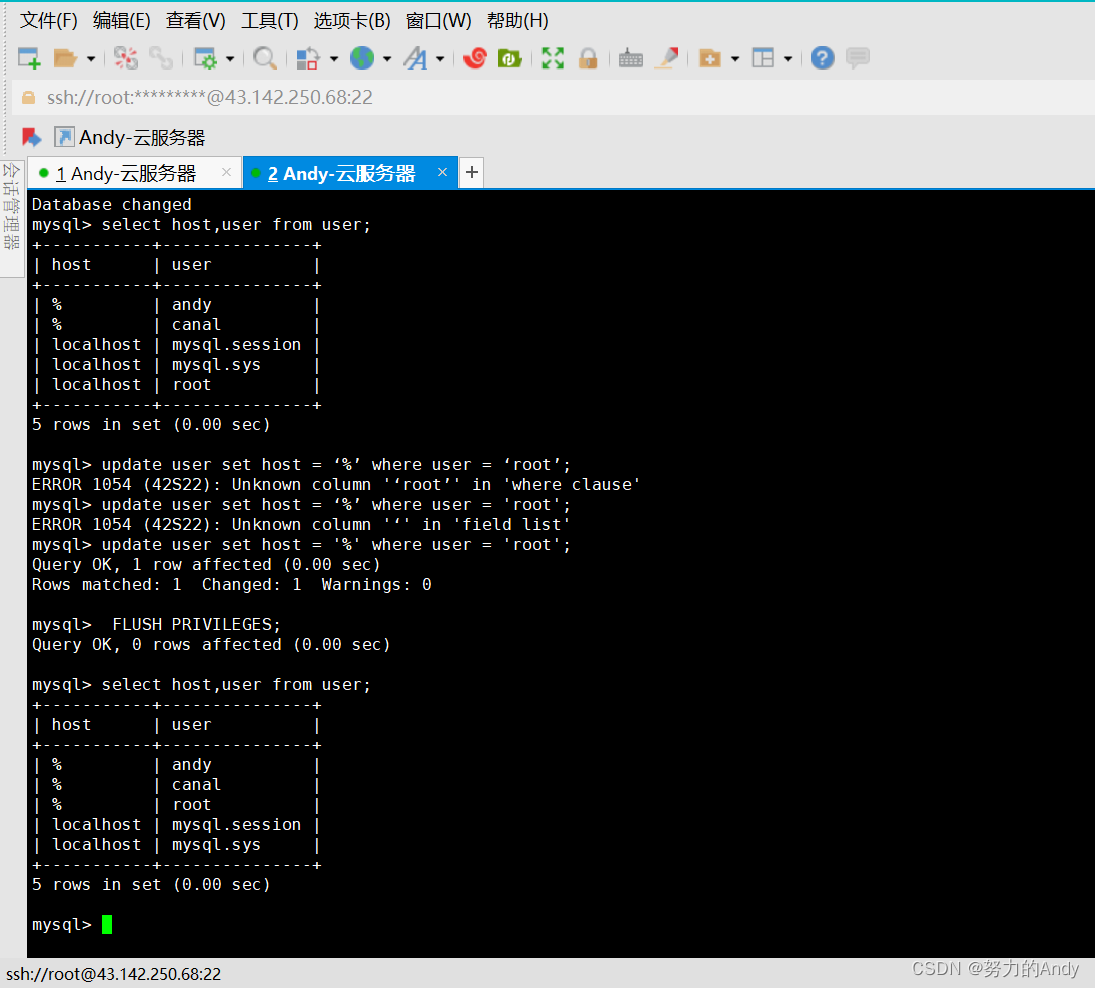Click the Session Properties gear icon
1095x988 pixels.
coord(205,59)
